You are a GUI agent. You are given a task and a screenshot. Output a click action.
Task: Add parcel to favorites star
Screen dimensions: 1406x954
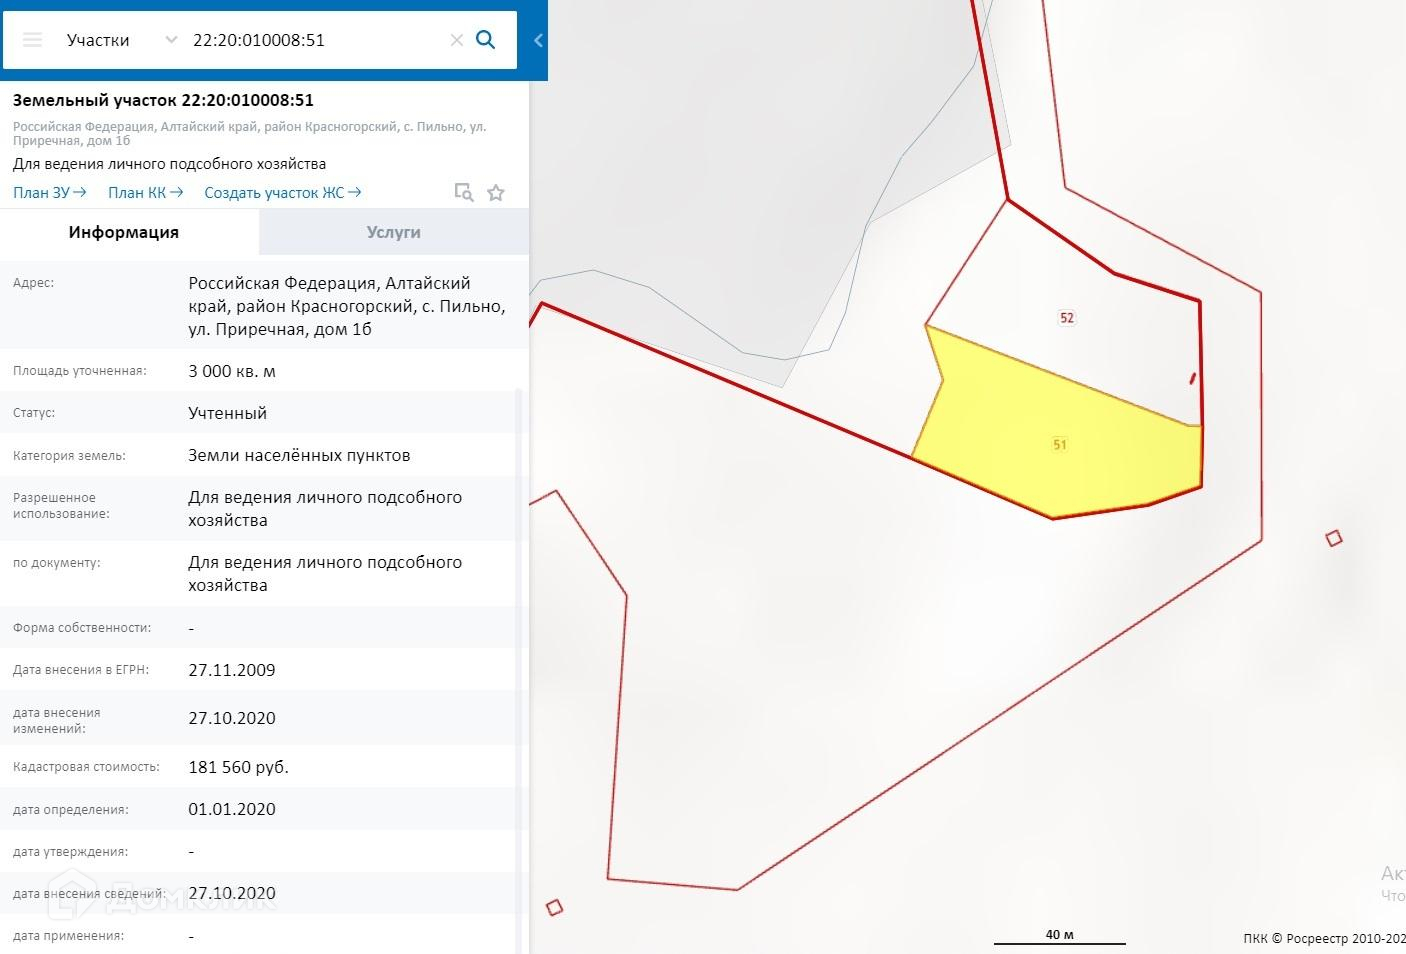(x=495, y=192)
